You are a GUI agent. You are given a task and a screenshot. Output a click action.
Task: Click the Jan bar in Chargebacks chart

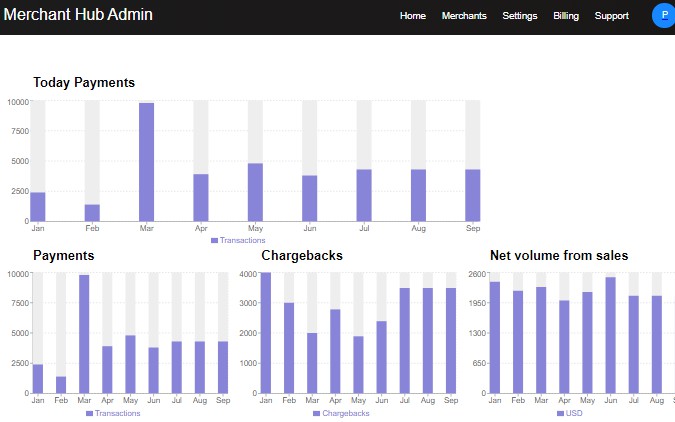pos(265,332)
